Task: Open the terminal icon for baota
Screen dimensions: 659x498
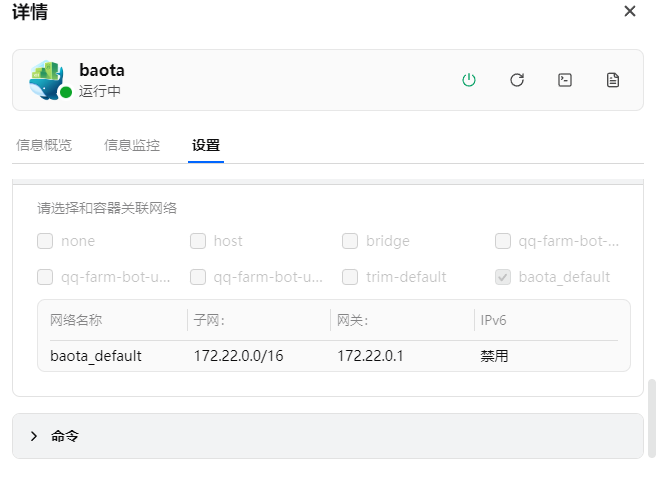Action: (x=565, y=80)
